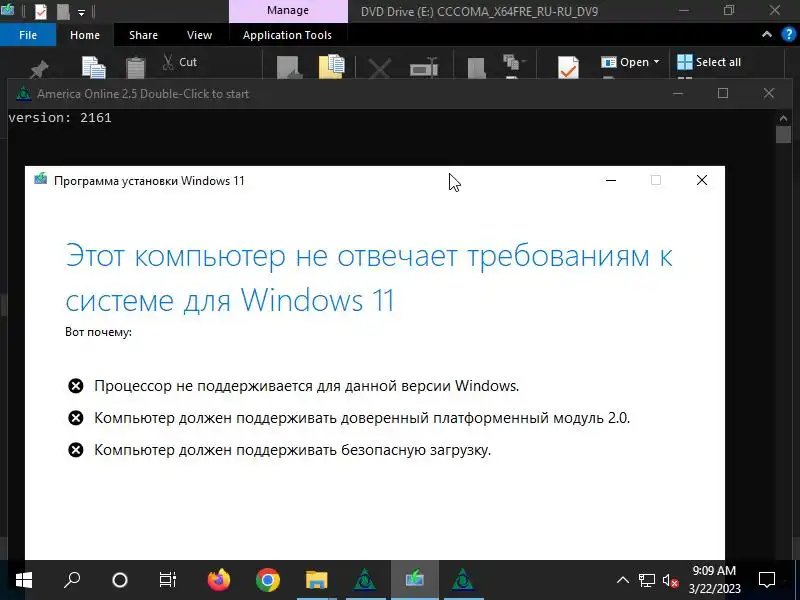Open the Application Tools tab
800x600 pixels.
(287, 35)
